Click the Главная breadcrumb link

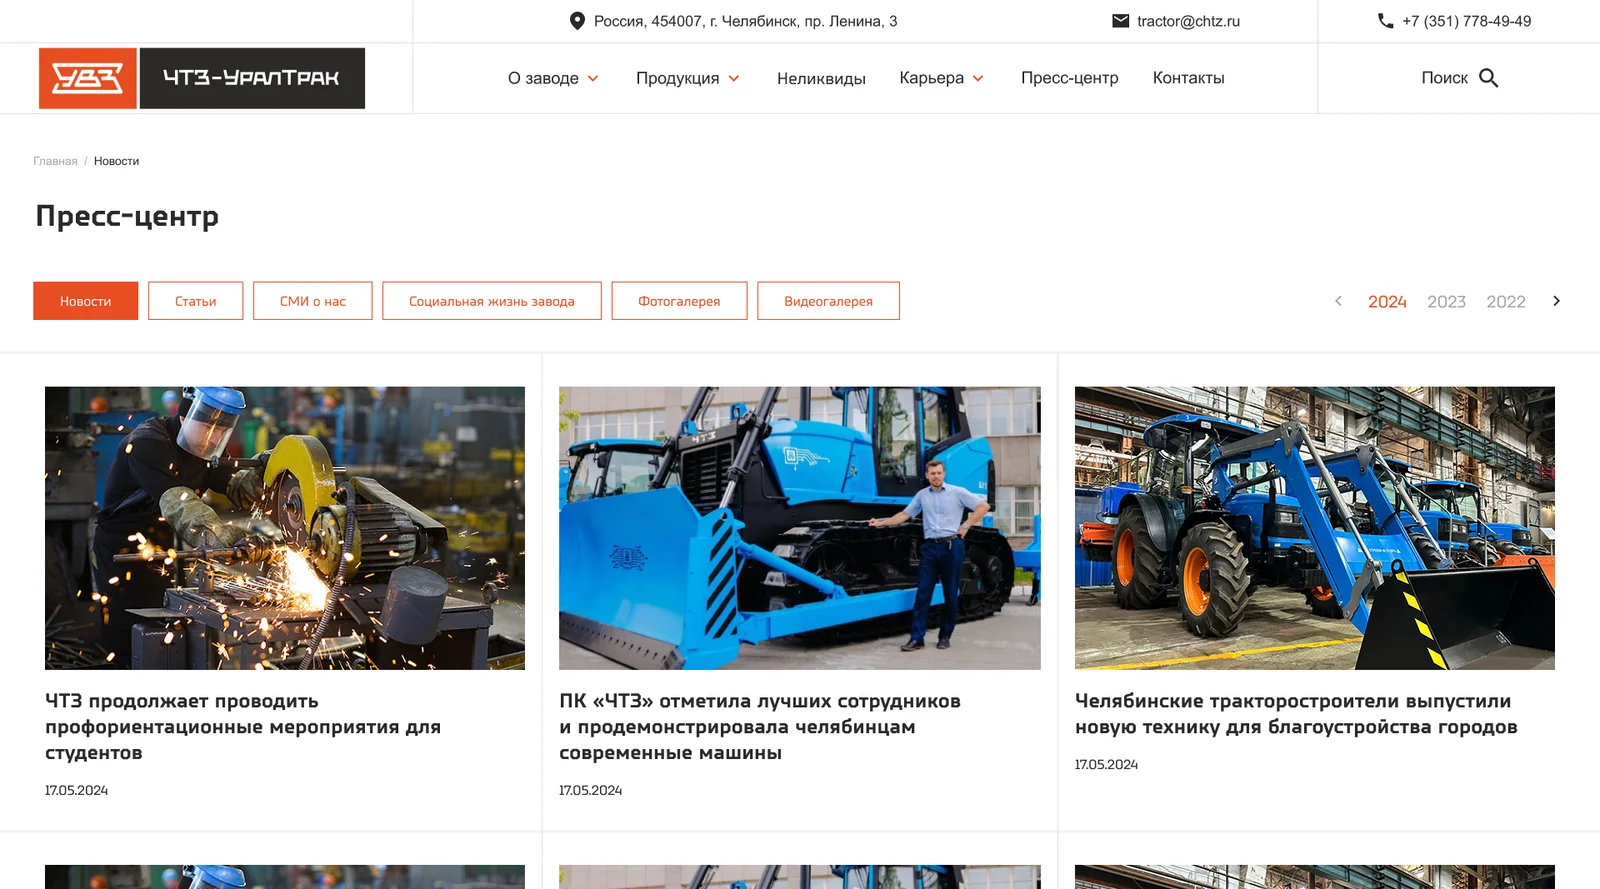pos(55,161)
